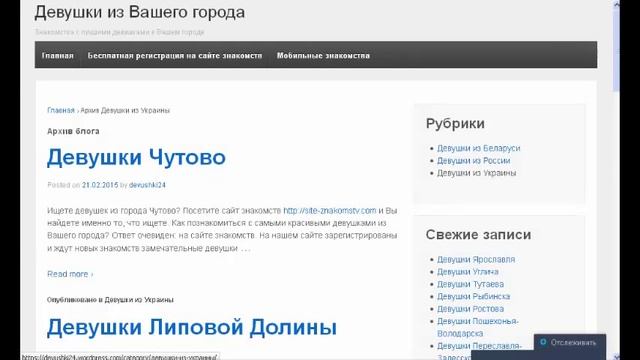Open the Девушки Липовой Долины post title
This screenshot has height=360, width=640.
[x=192, y=327]
